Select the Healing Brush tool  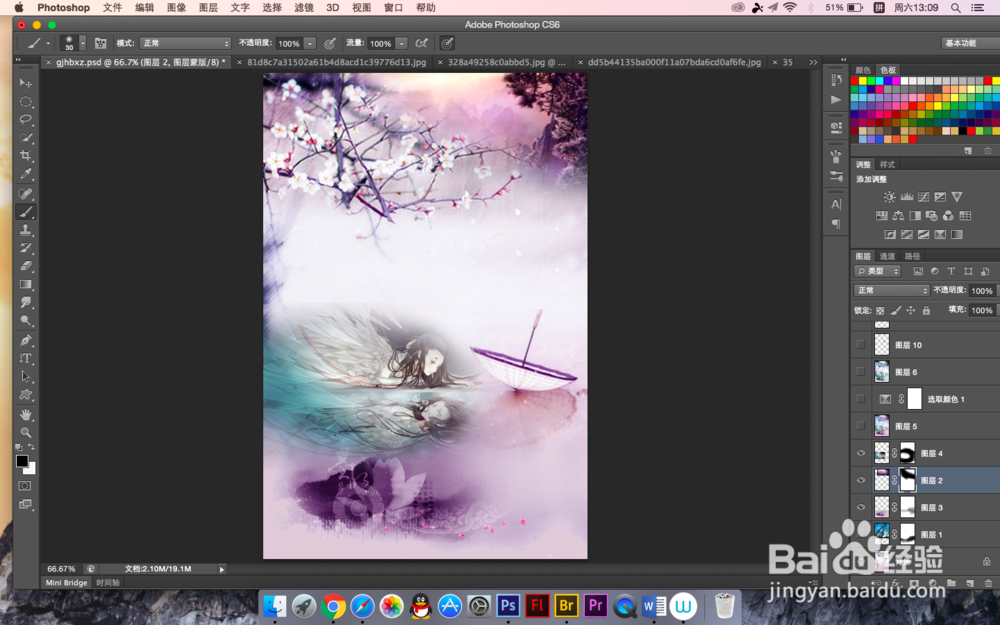(26, 194)
